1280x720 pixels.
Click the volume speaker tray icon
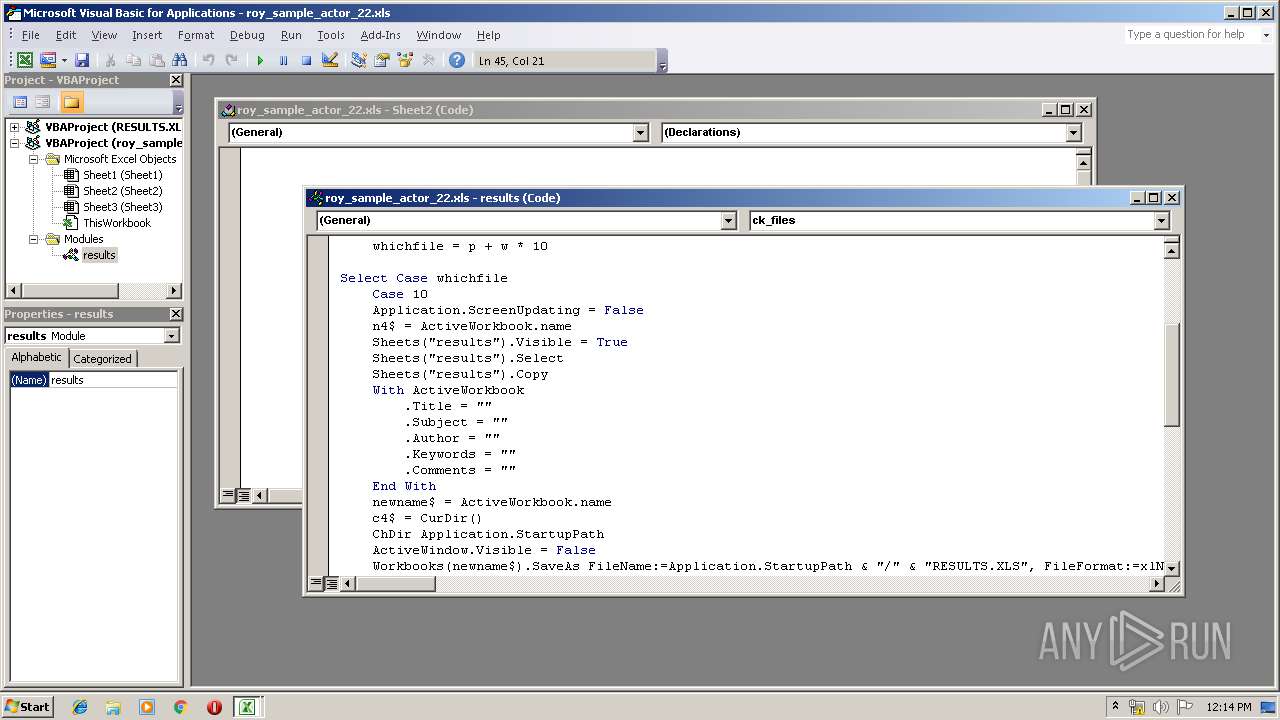(x=1160, y=707)
